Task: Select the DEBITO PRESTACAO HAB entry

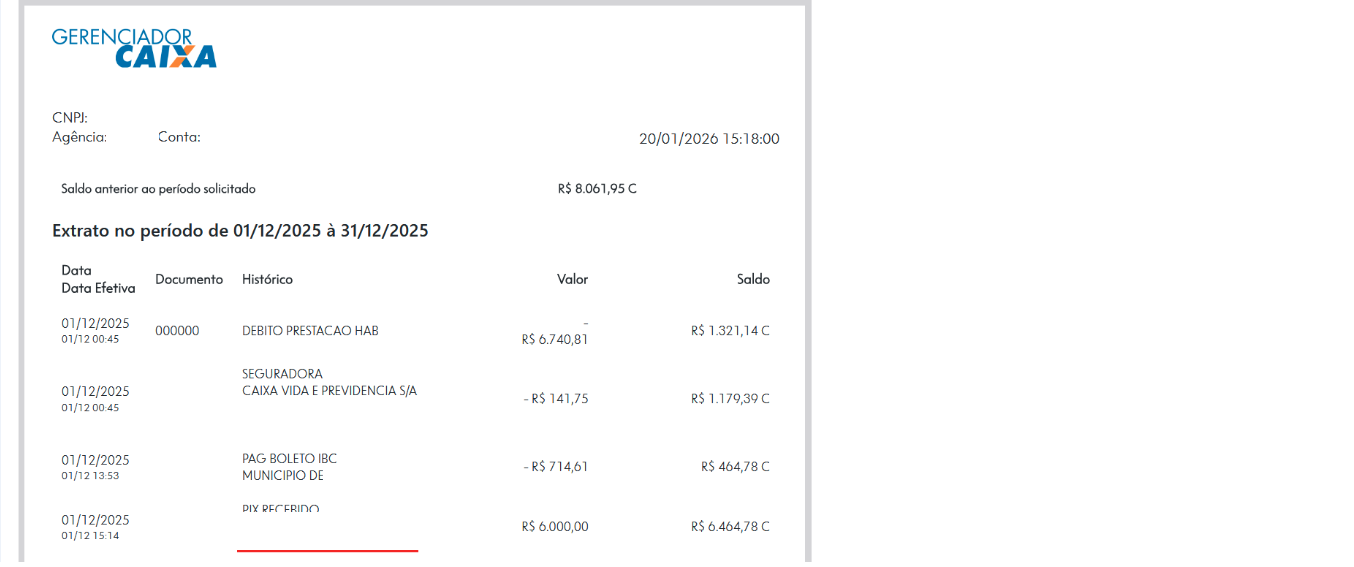Action: (x=310, y=331)
